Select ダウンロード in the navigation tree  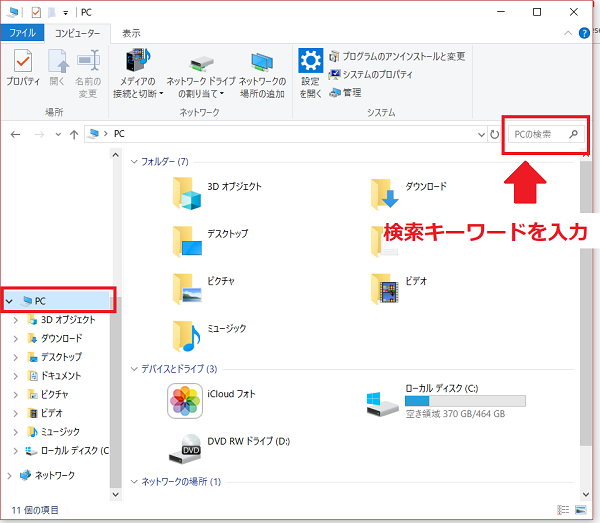tap(55, 338)
